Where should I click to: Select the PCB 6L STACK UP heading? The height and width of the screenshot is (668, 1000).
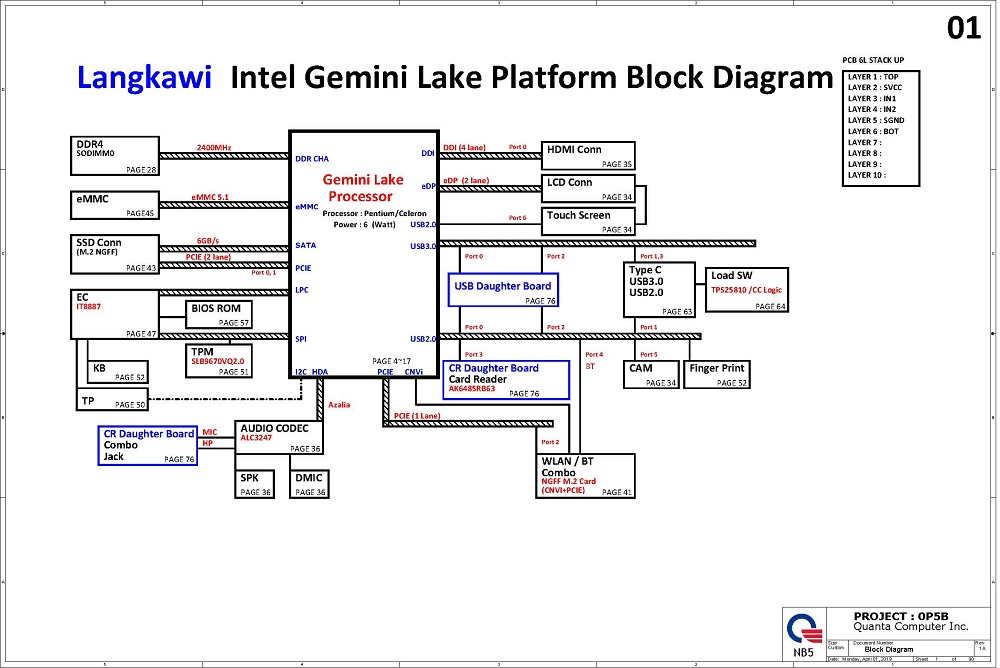pyautogui.click(x=873, y=61)
